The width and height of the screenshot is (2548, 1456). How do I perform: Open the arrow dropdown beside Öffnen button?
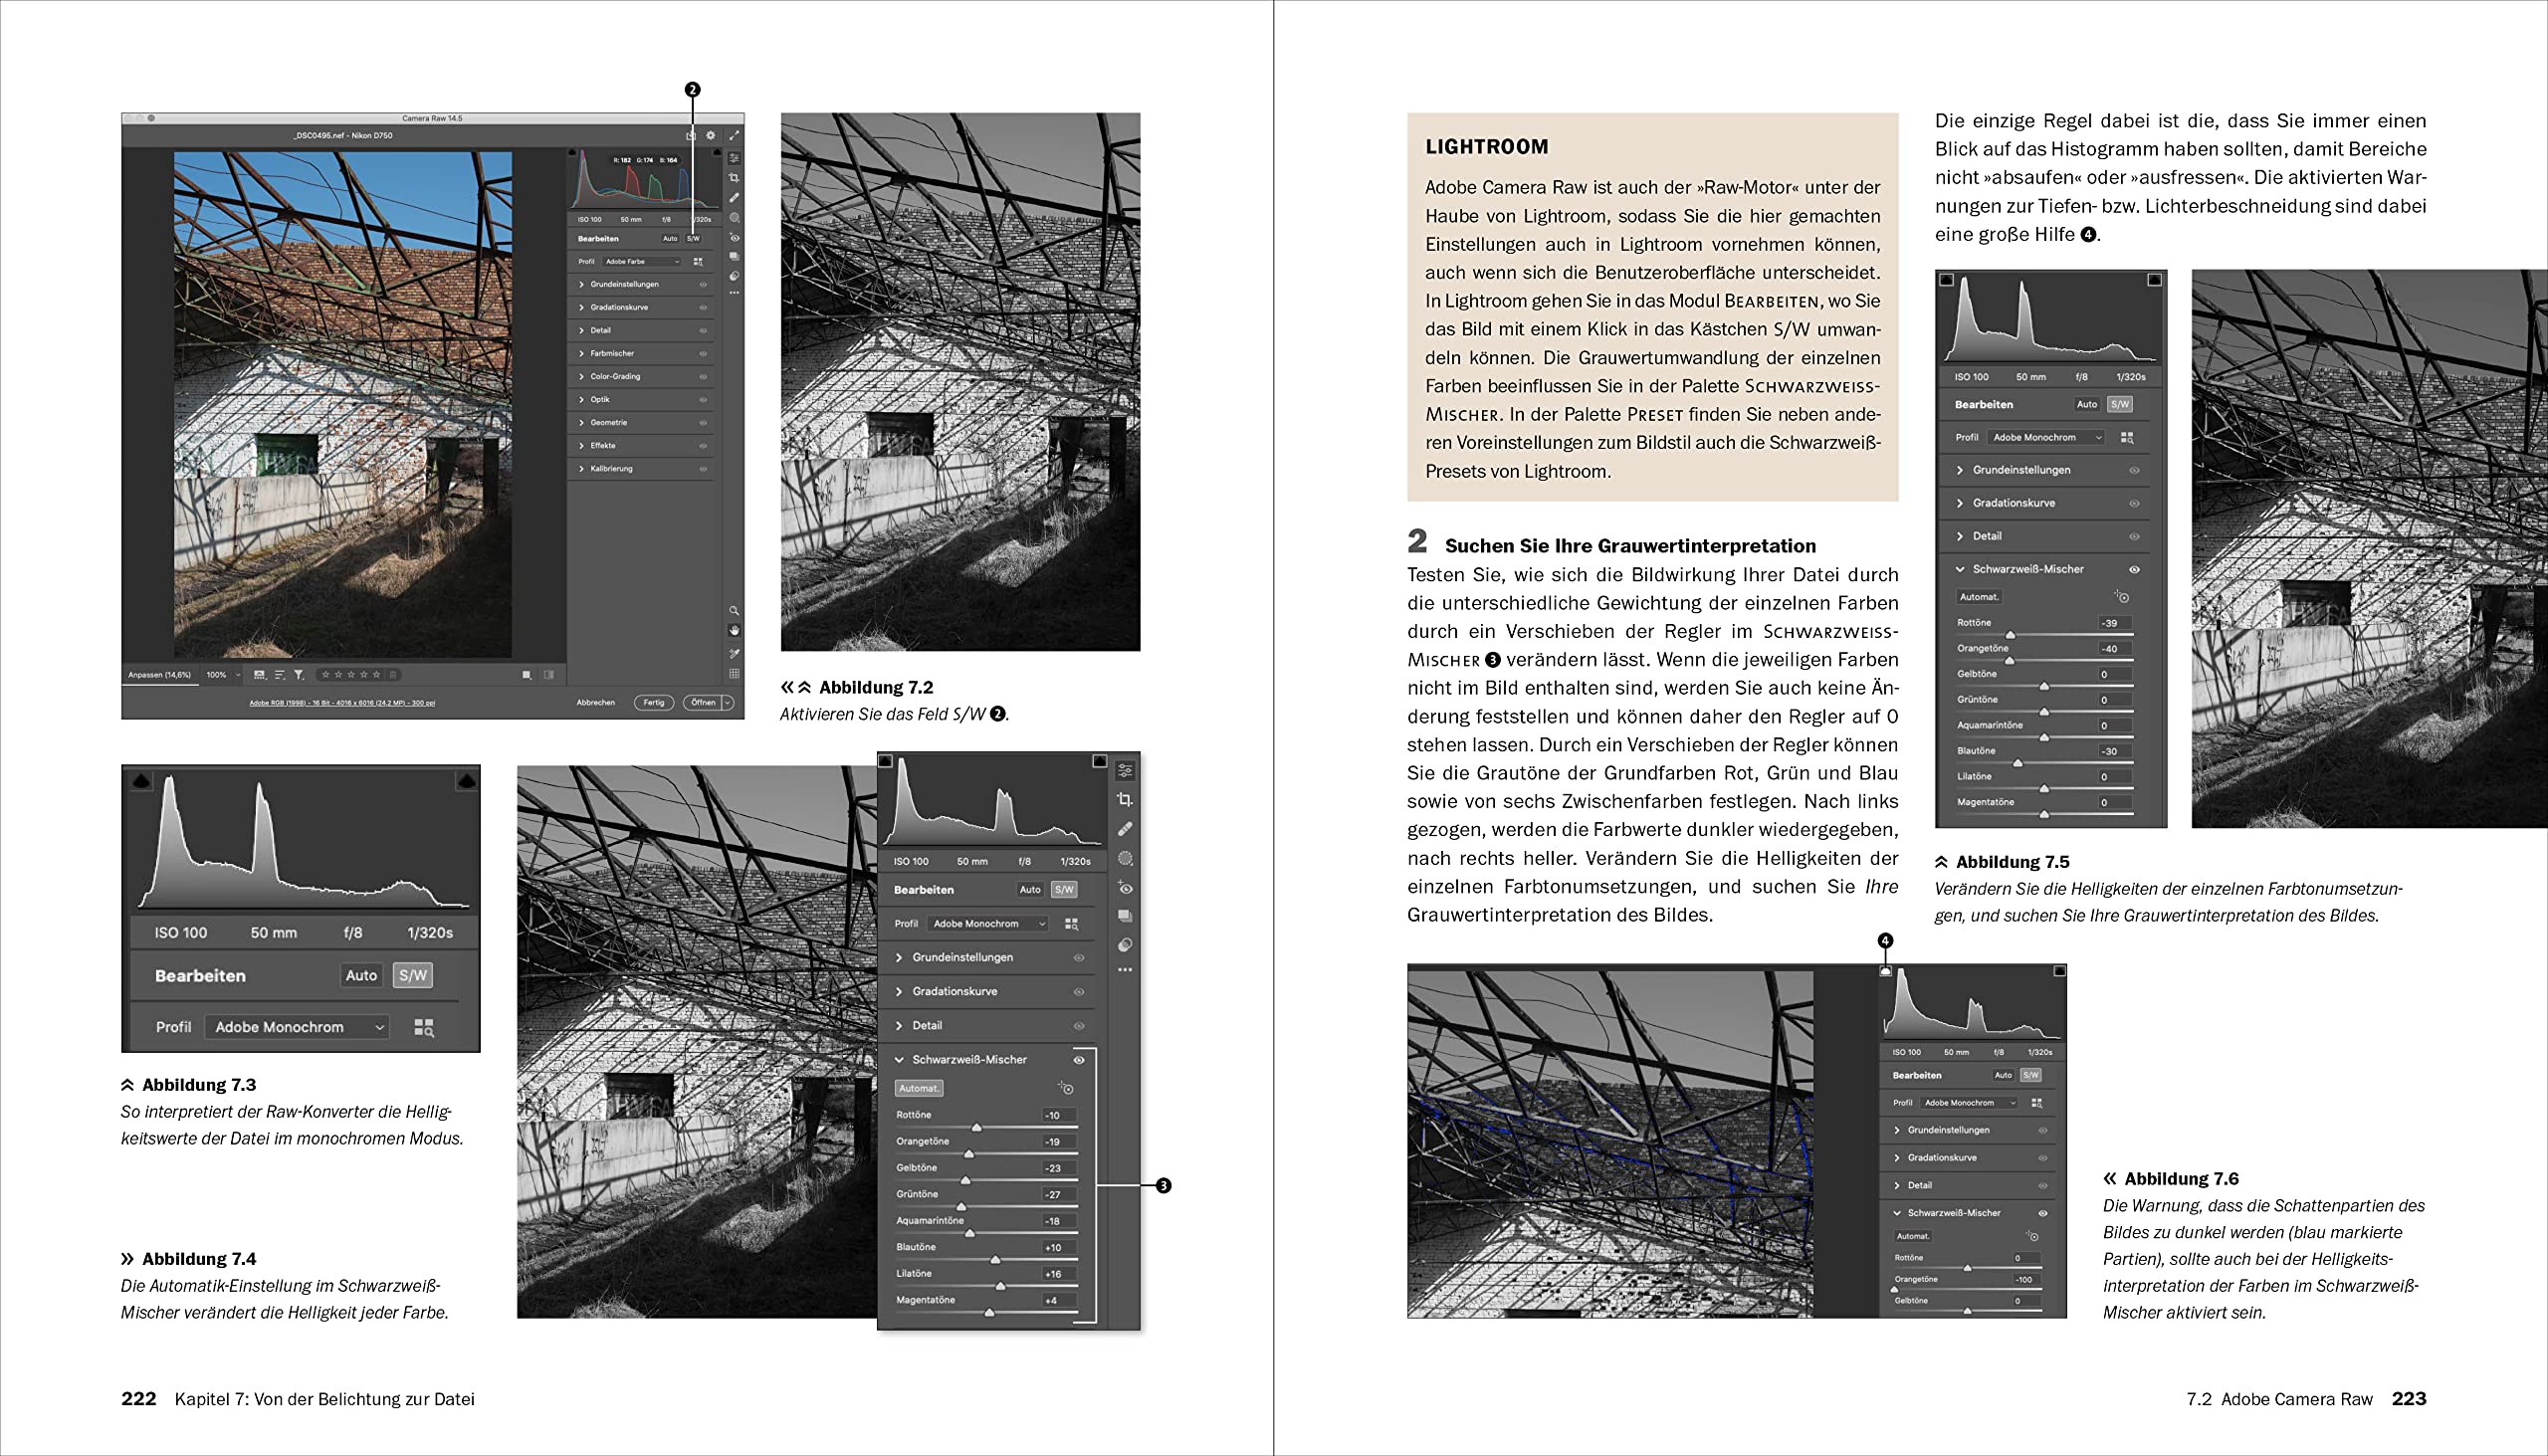[x=728, y=703]
